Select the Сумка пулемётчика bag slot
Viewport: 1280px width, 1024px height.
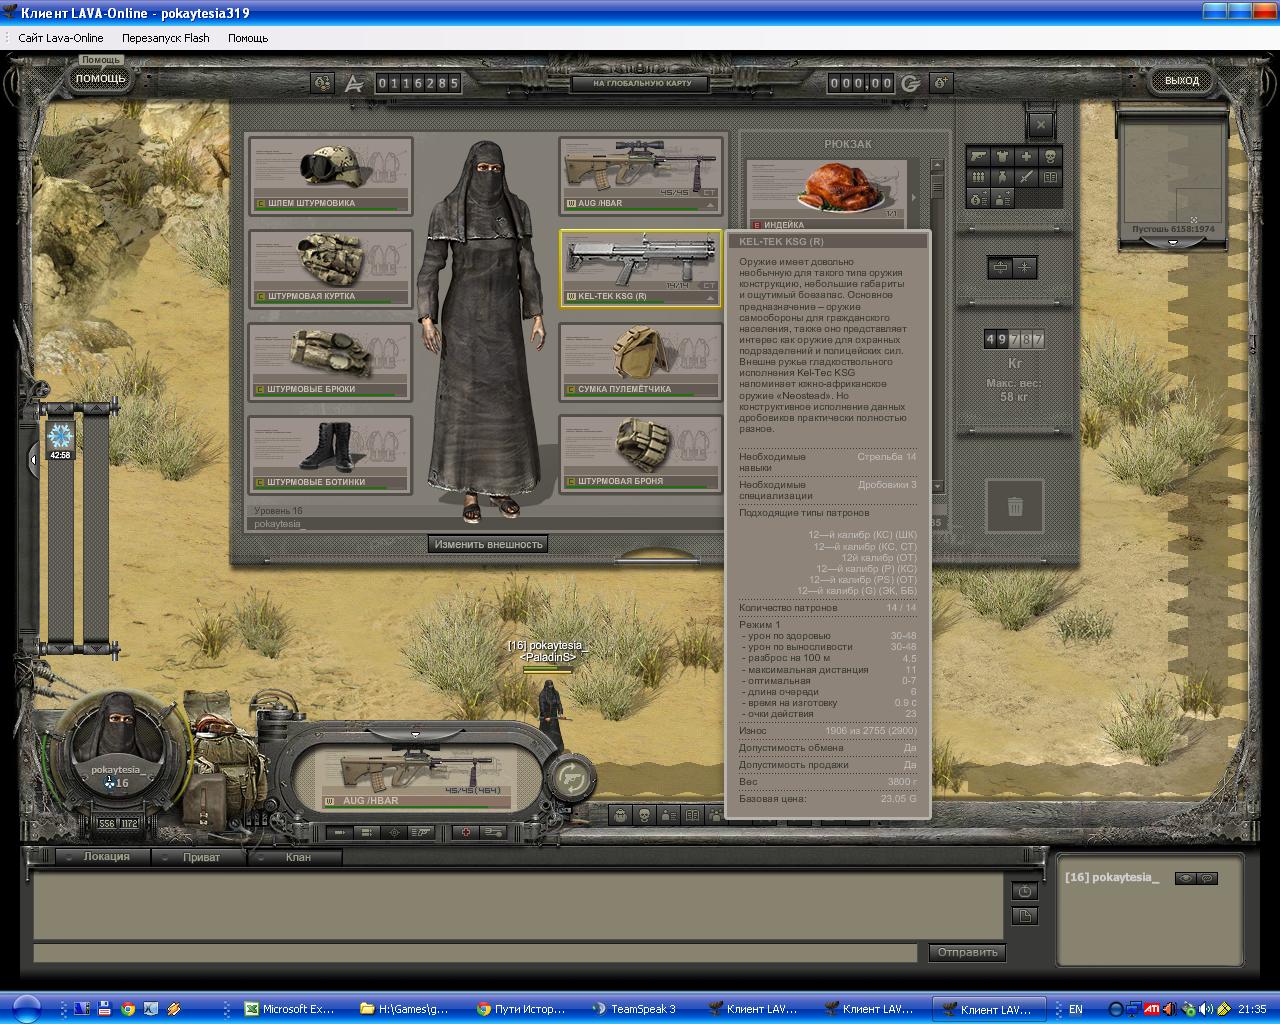pyautogui.click(x=641, y=361)
